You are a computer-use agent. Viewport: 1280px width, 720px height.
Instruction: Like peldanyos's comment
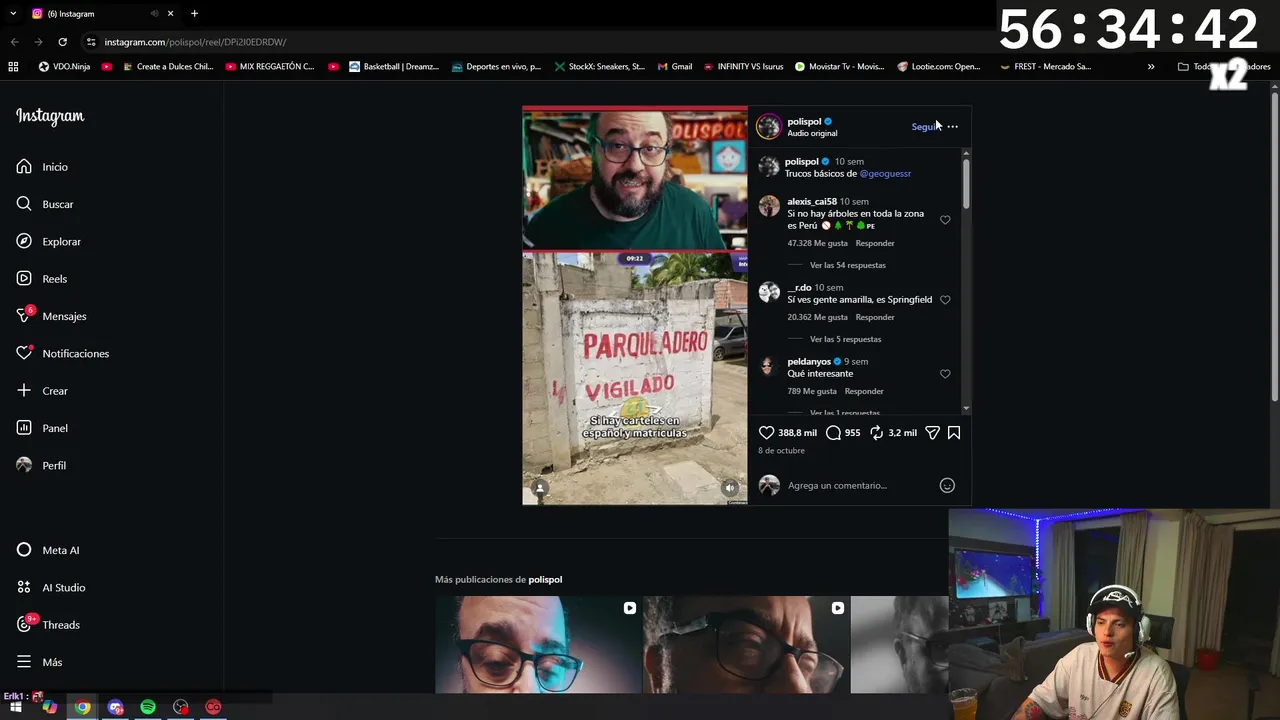click(945, 374)
